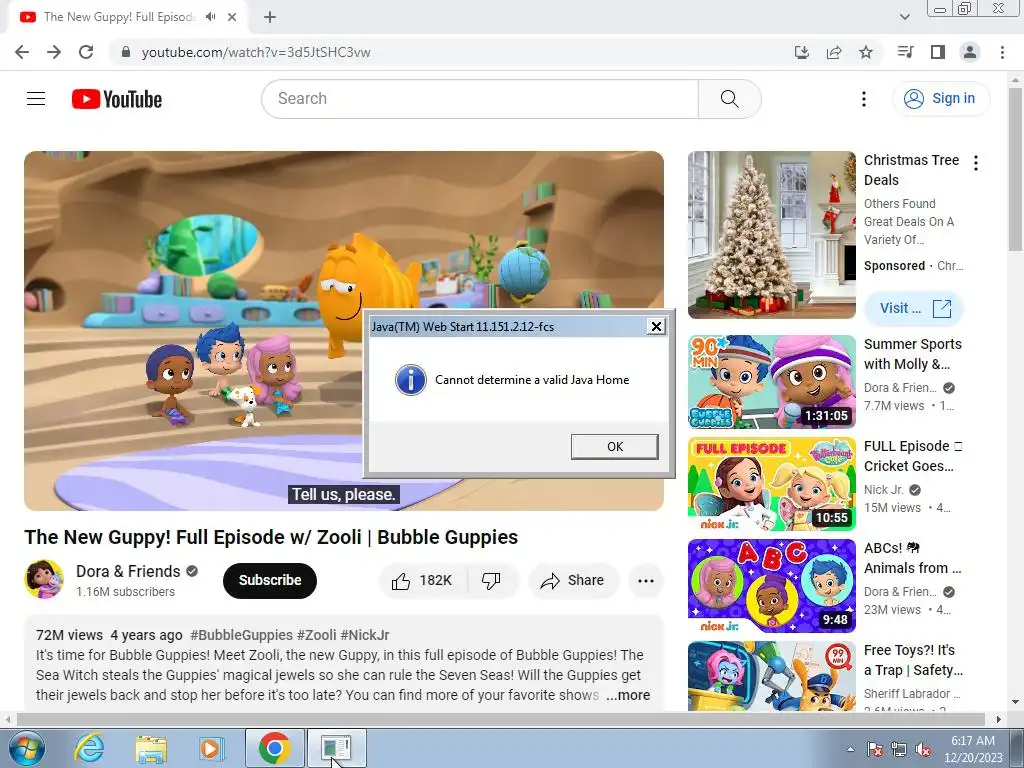1024x768 pixels.
Task: Reload the current page
Action: 86,52
